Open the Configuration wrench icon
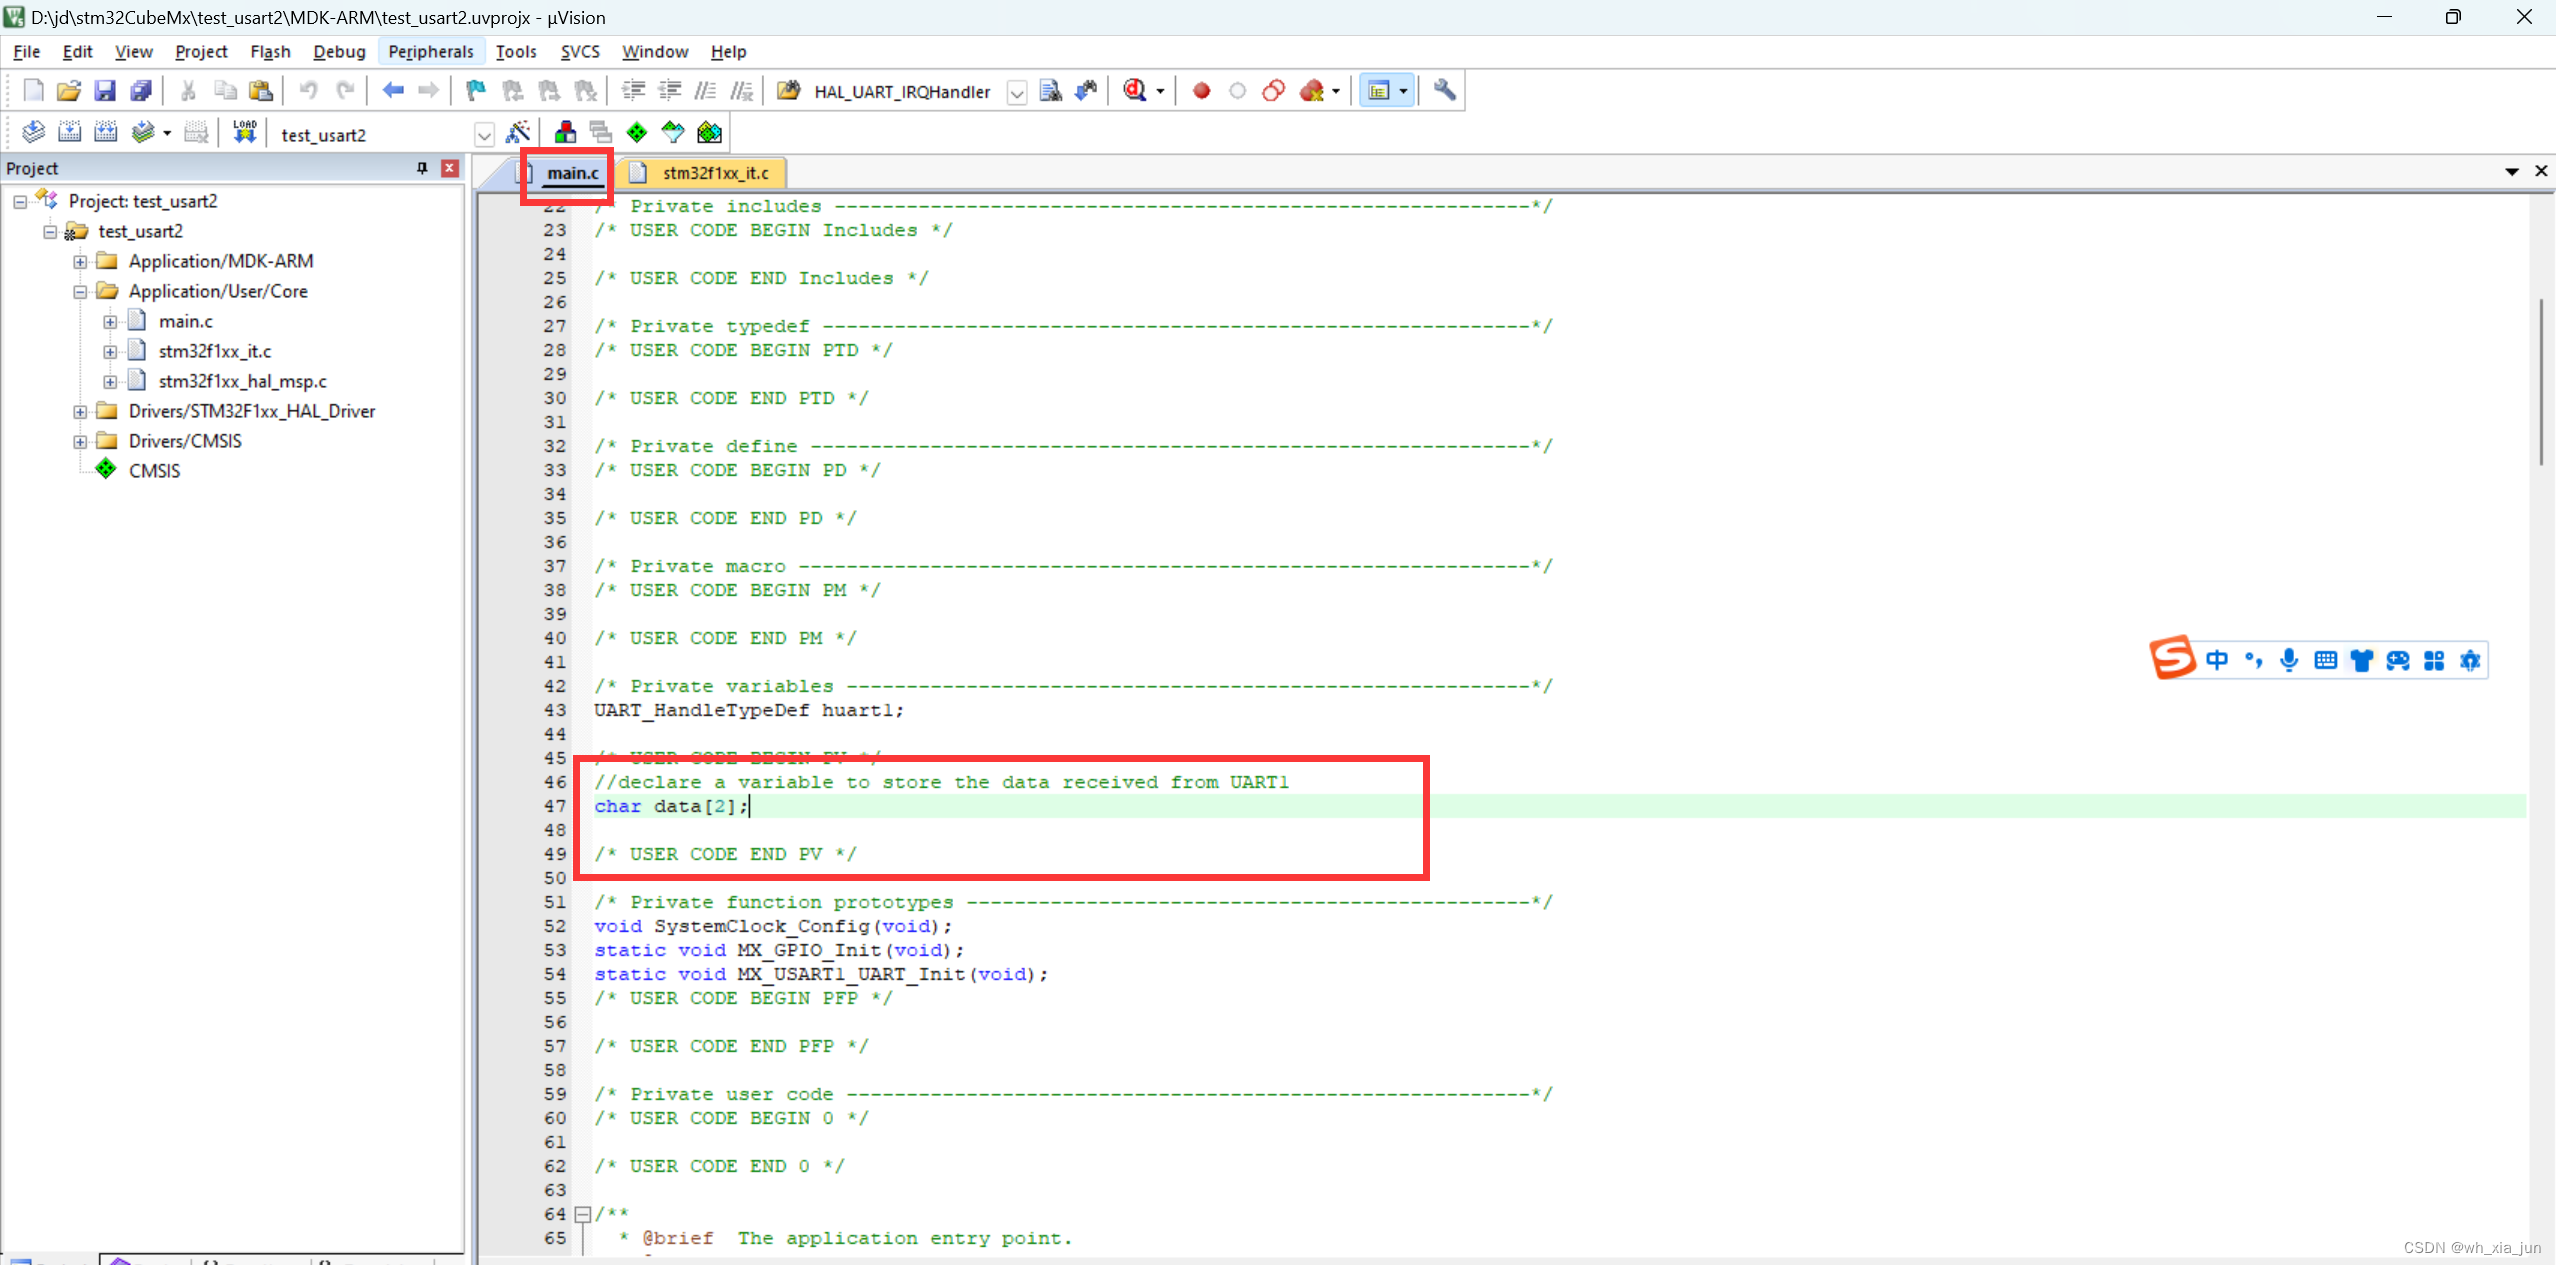 click(x=1444, y=91)
